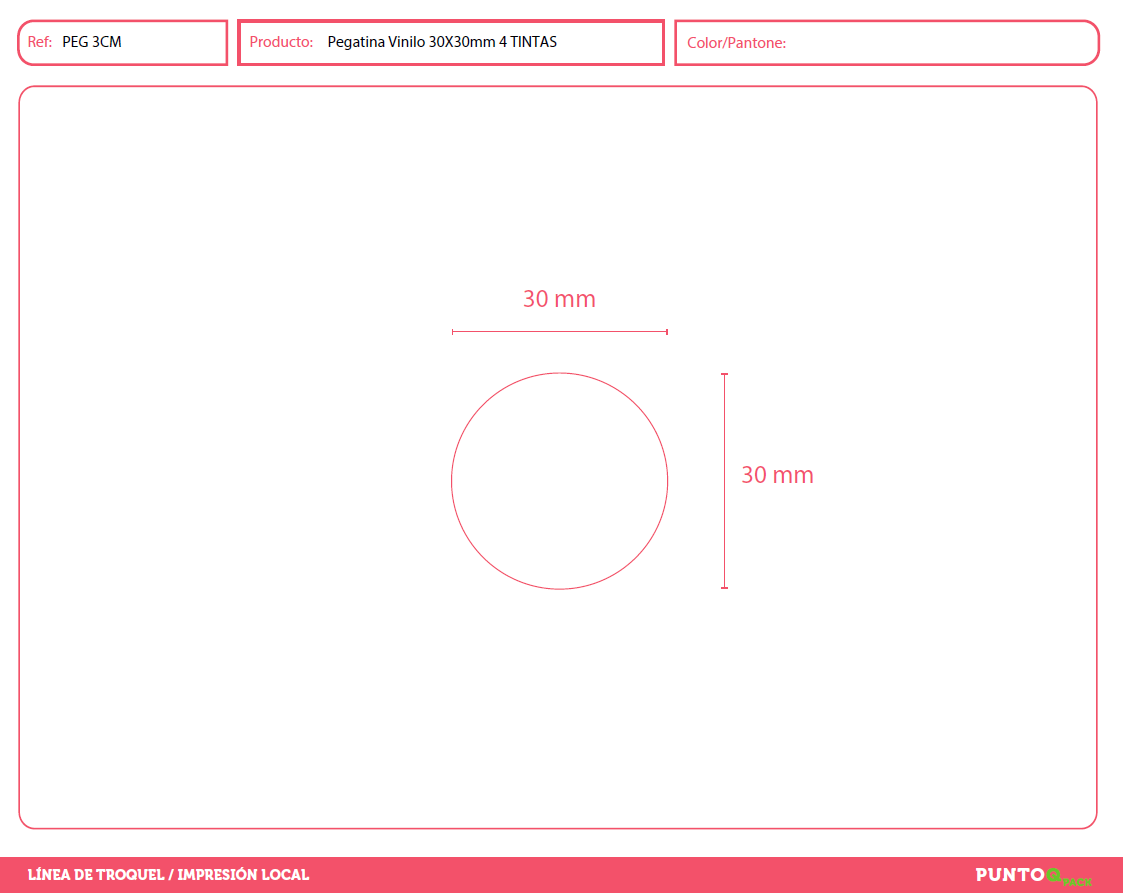Click the horizontal '30 mm' dimension label
This screenshot has width=1123, height=893.
pos(559,299)
